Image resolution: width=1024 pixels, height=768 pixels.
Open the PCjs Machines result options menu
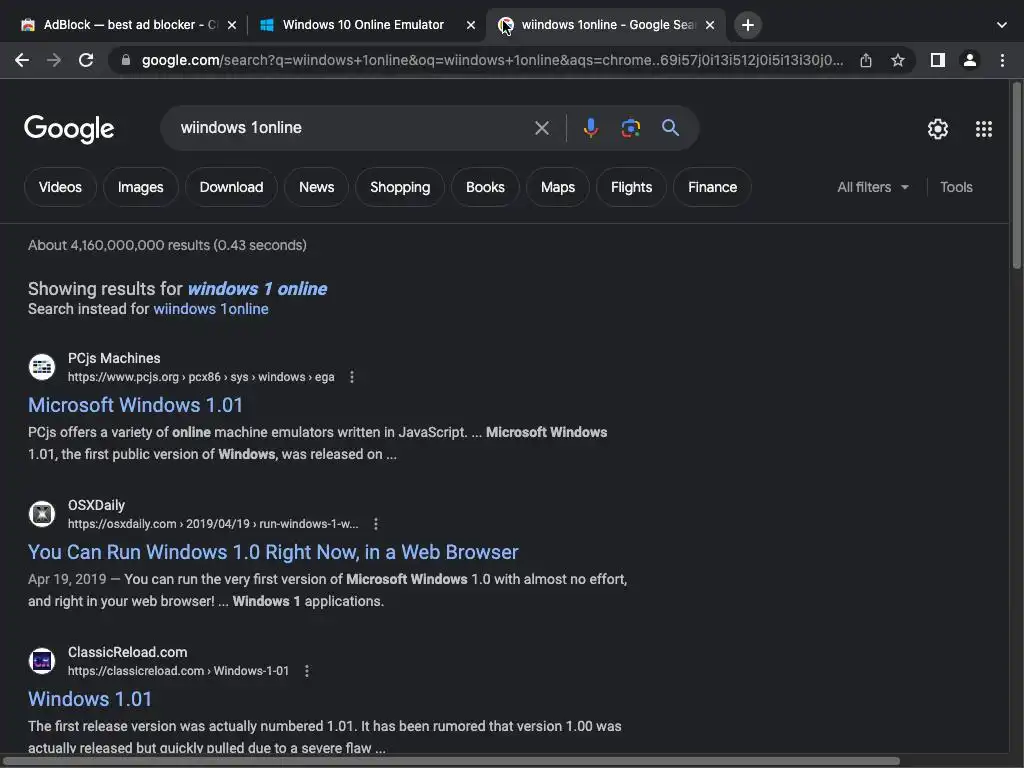tap(352, 377)
